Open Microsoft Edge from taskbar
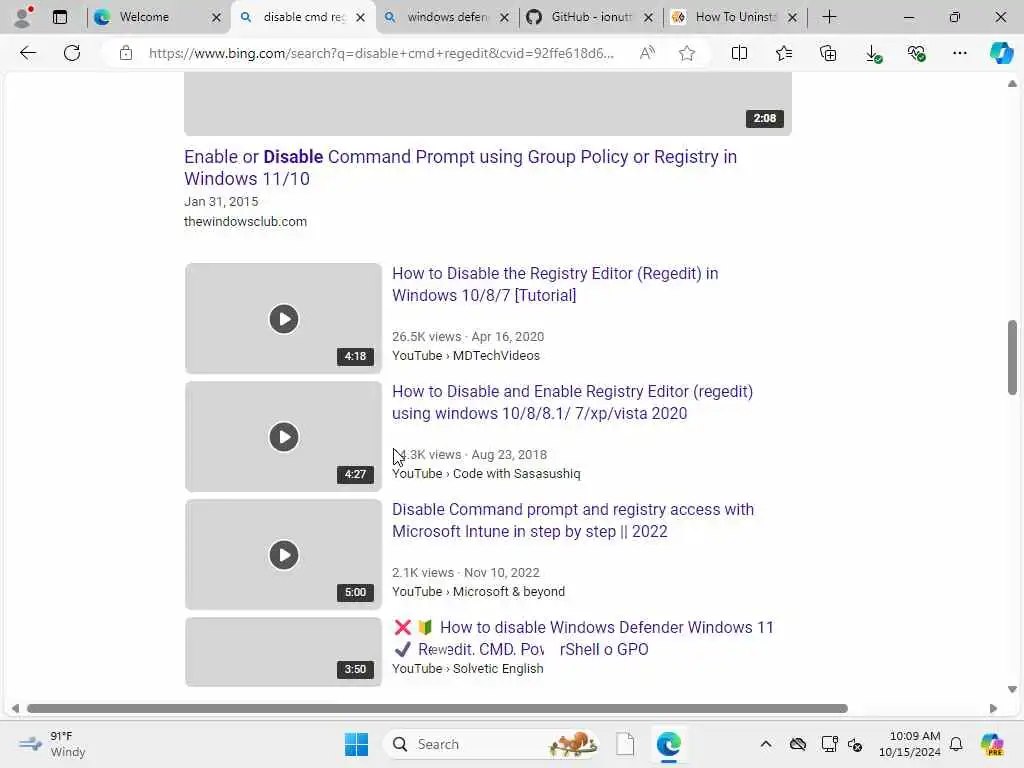 (669, 744)
